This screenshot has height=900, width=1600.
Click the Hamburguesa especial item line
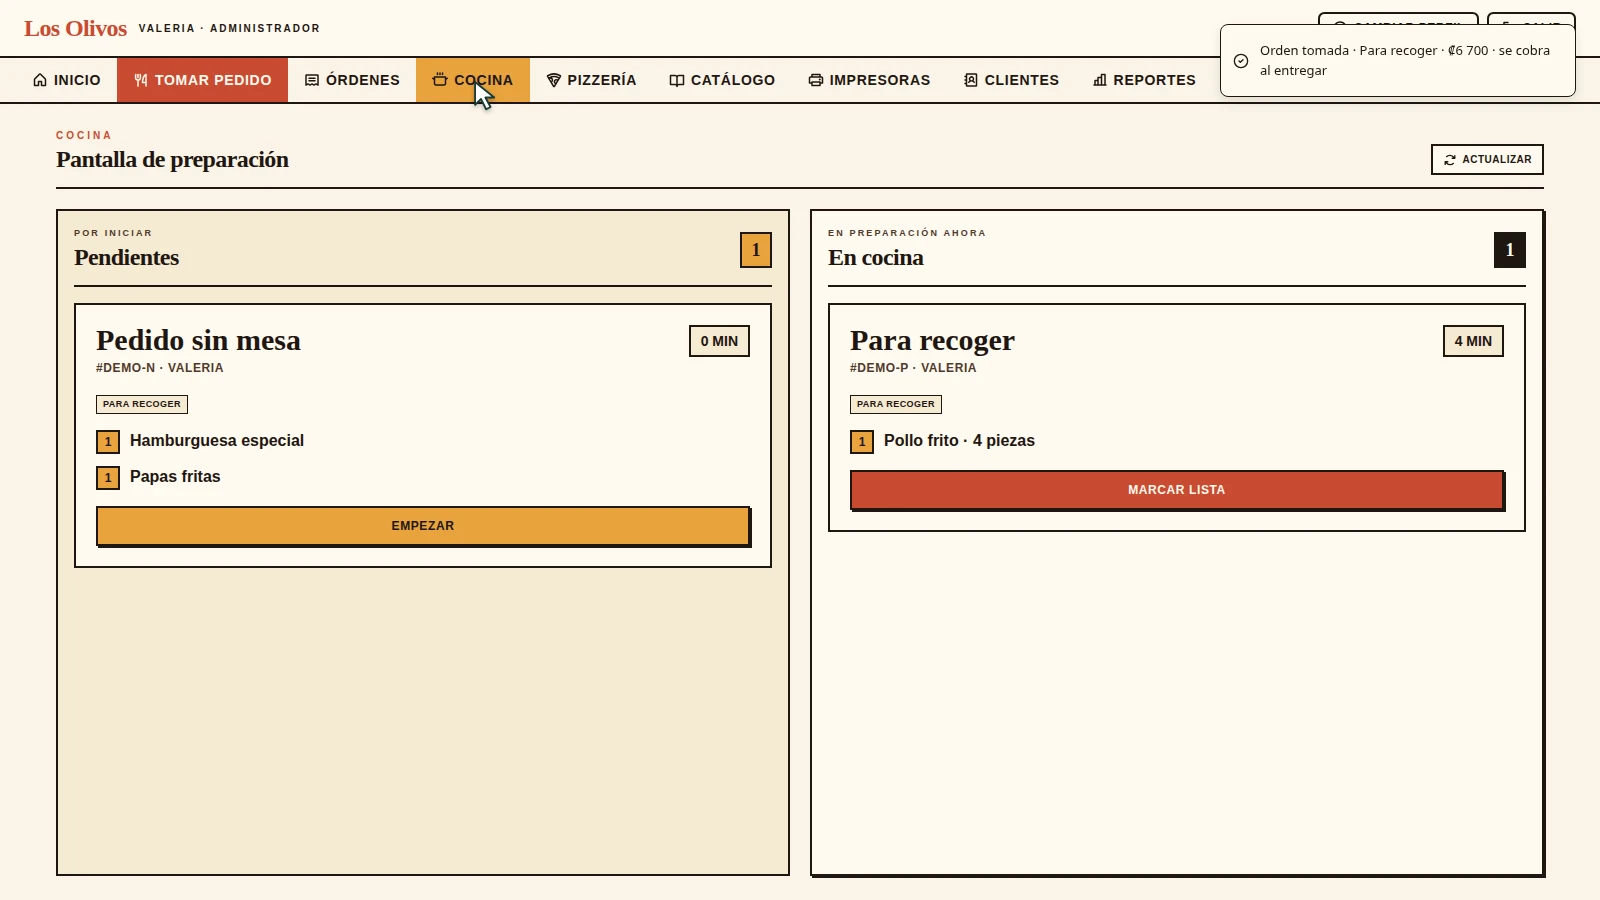200,441
